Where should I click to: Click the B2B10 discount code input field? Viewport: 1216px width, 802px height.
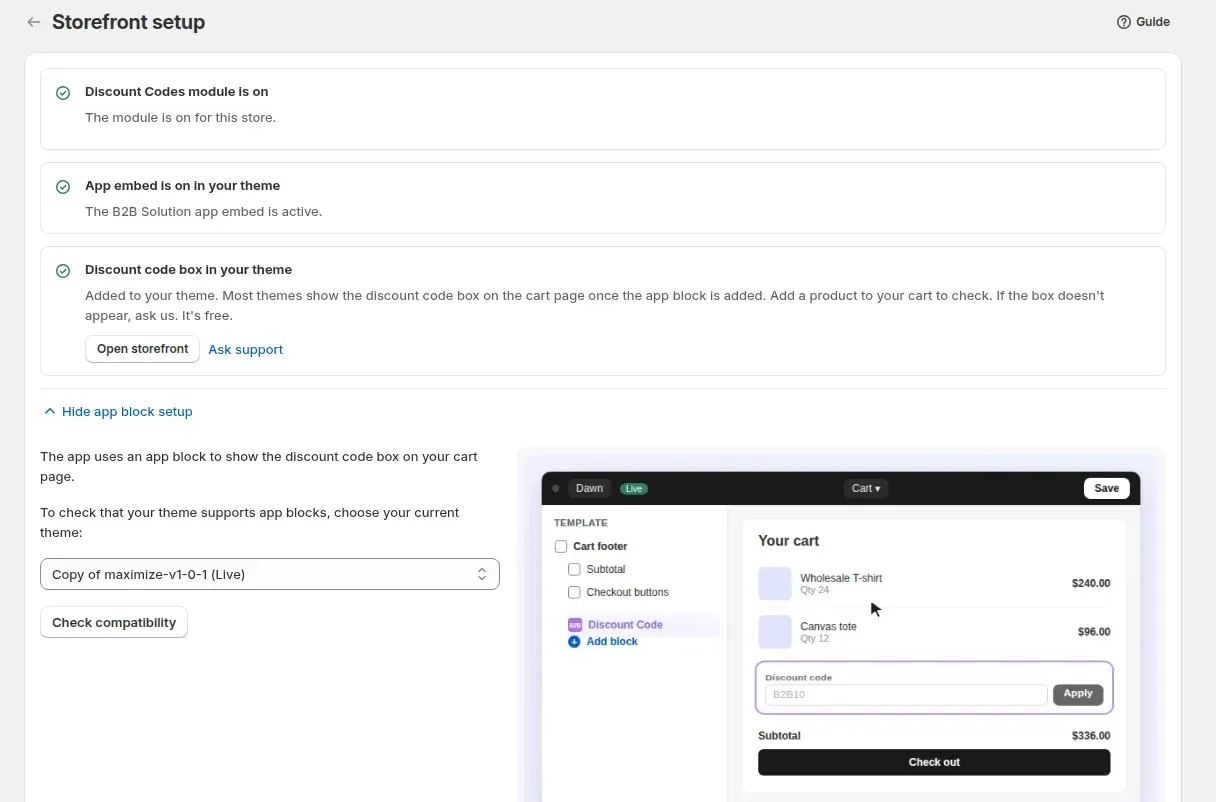point(906,694)
